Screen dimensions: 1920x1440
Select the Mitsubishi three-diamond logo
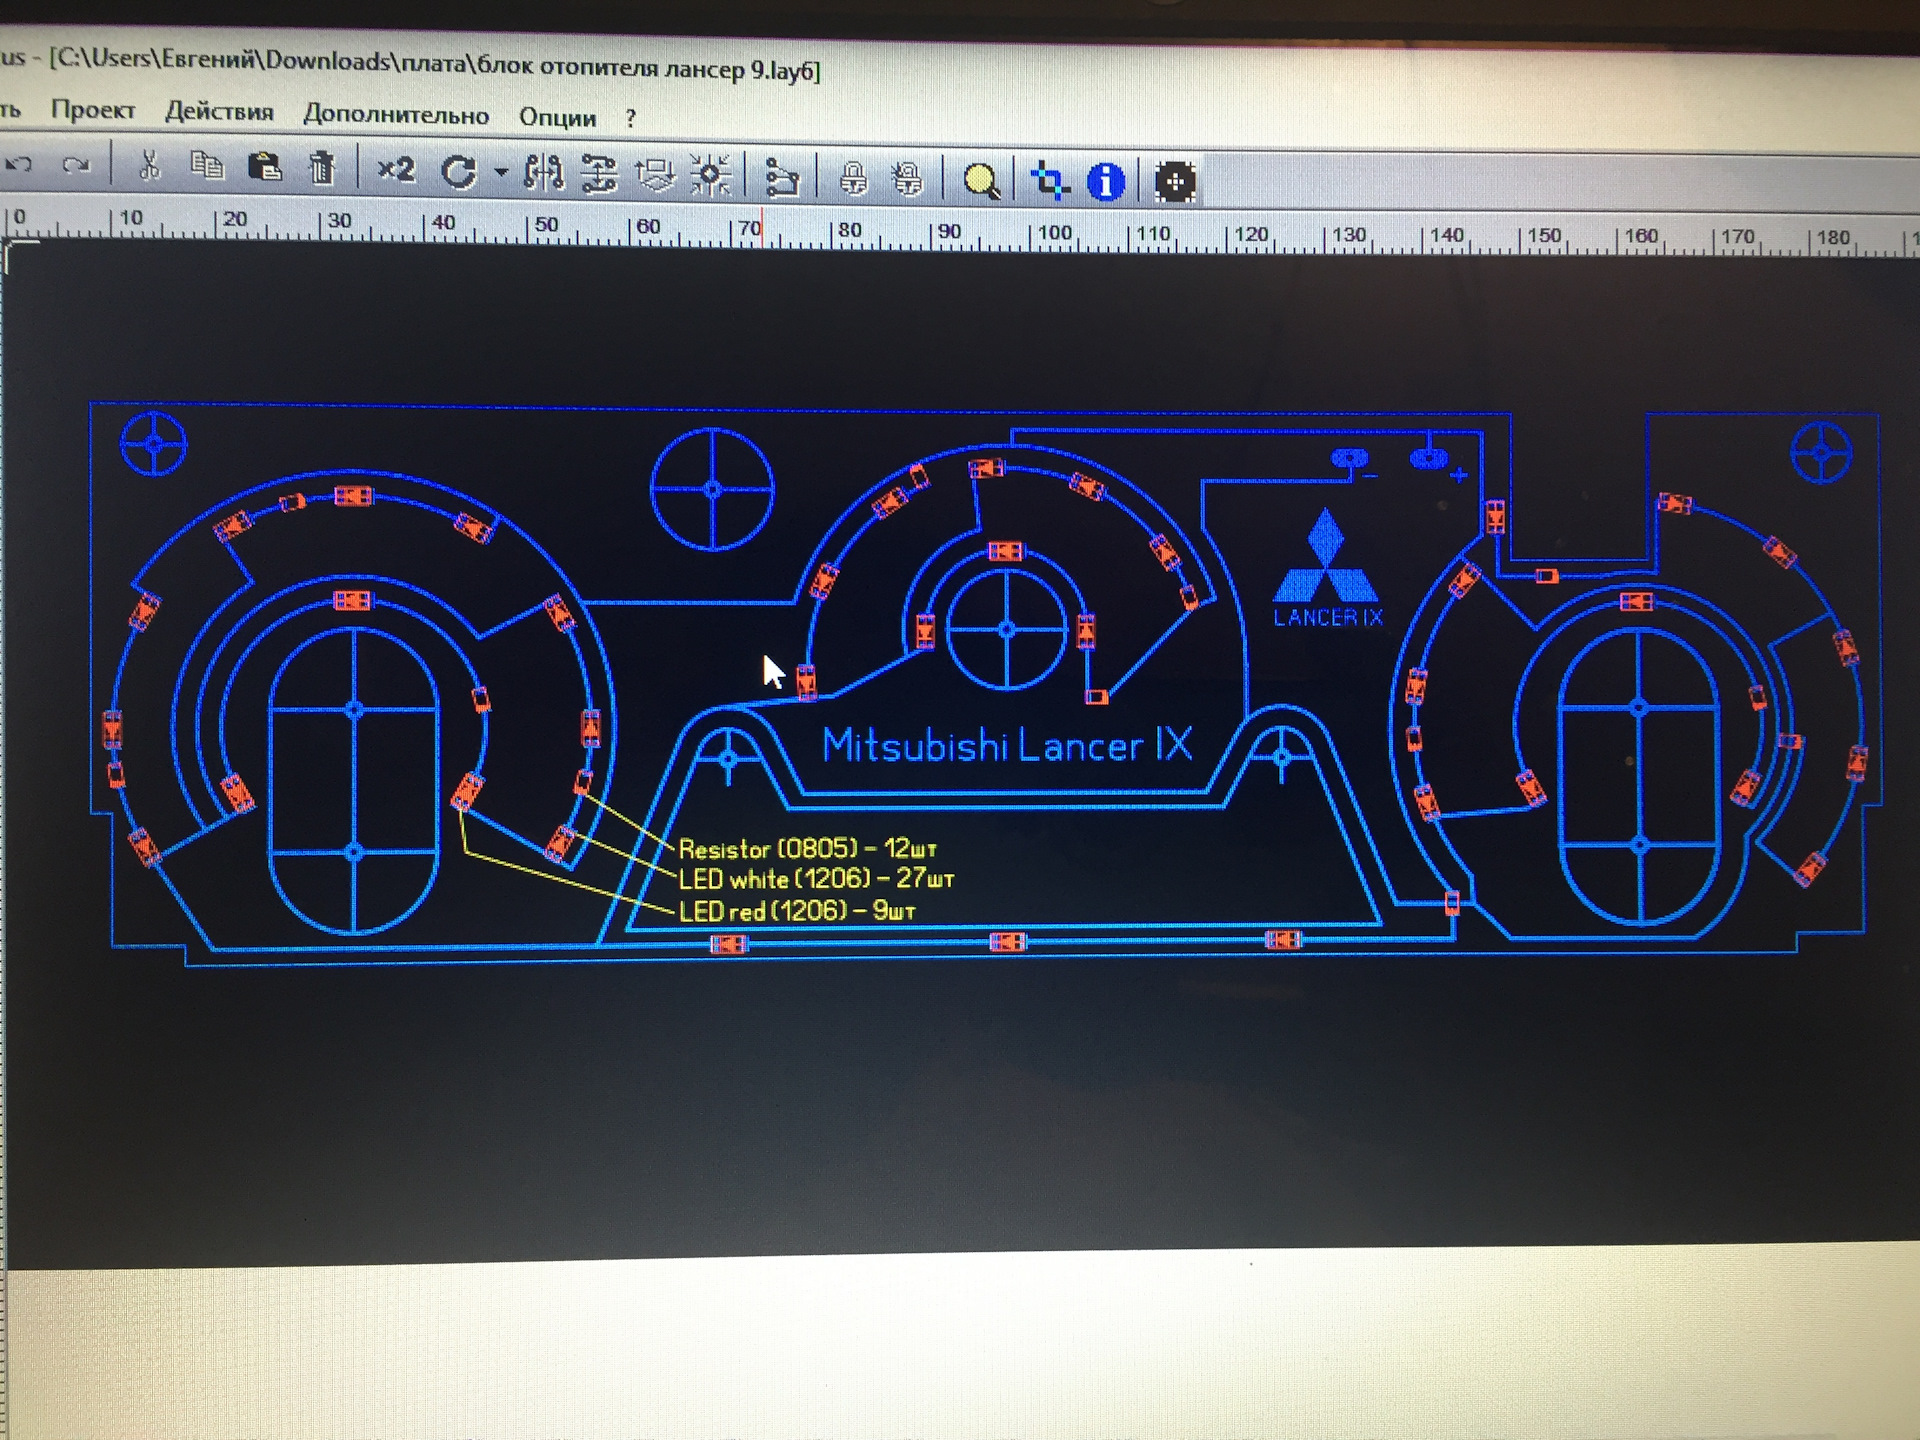pyautogui.click(x=1326, y=555)
